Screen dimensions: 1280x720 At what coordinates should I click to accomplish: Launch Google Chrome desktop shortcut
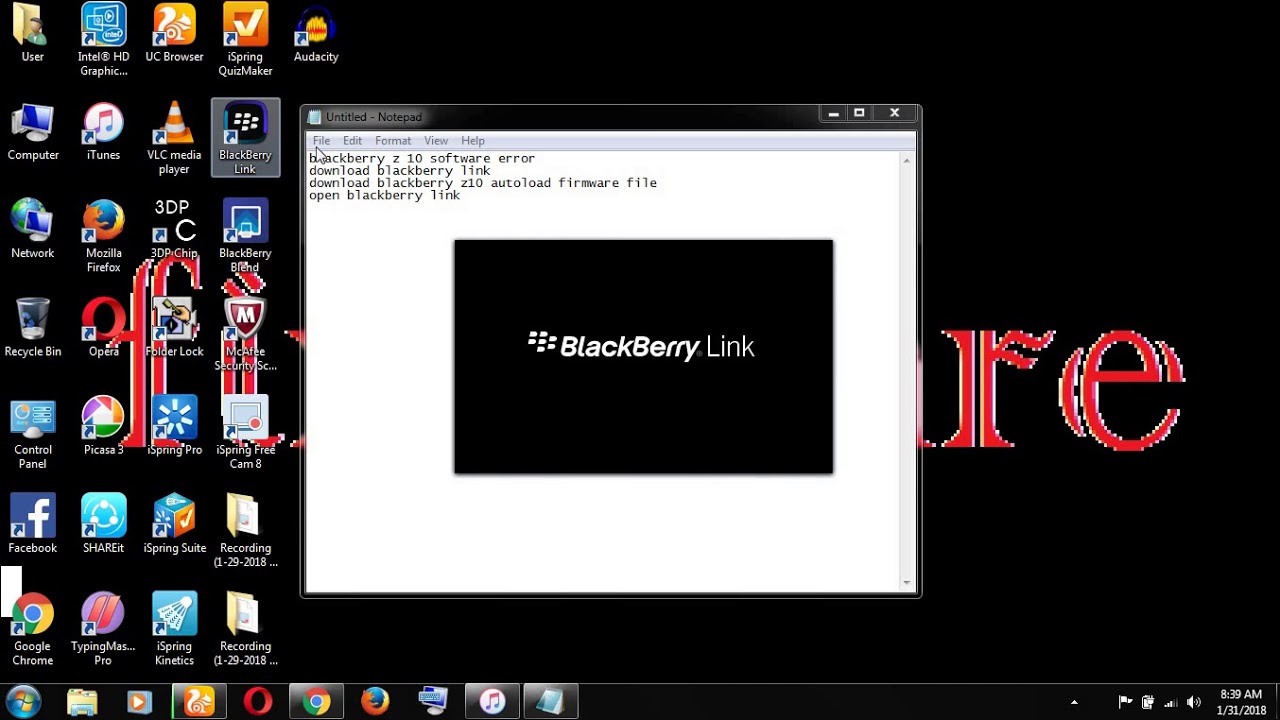point(32,629)
